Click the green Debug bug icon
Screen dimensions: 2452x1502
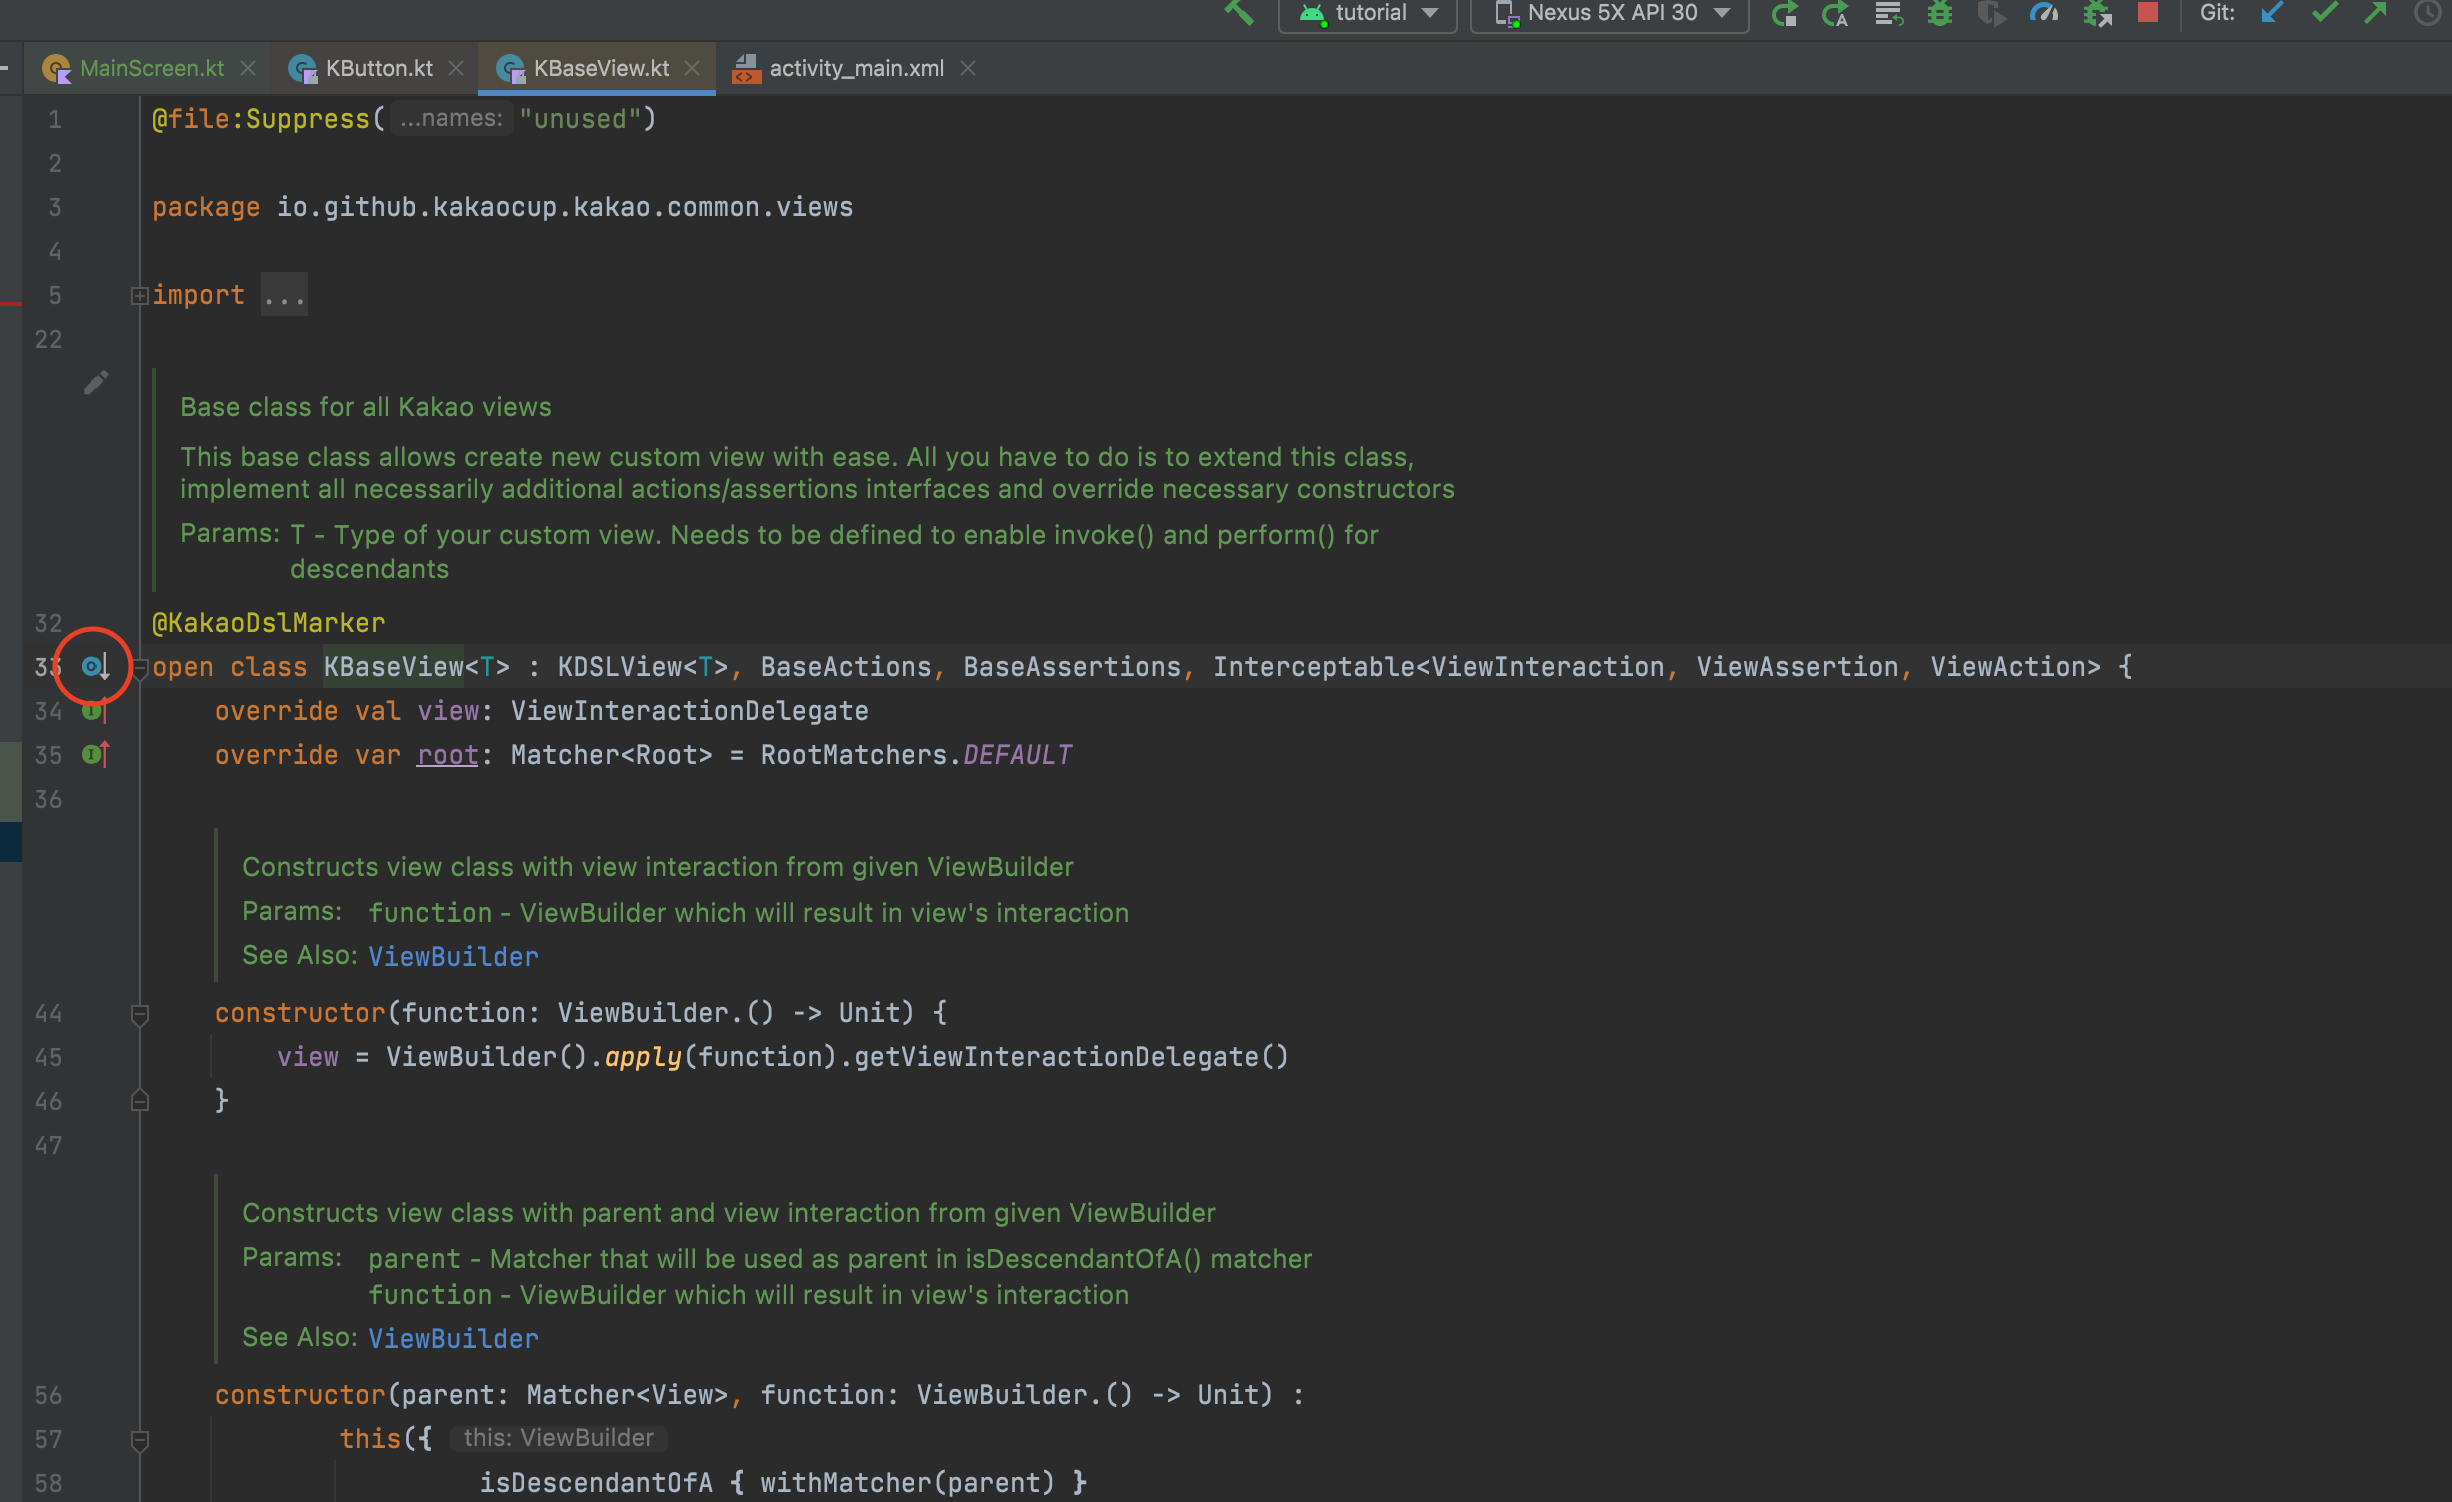1939,14
